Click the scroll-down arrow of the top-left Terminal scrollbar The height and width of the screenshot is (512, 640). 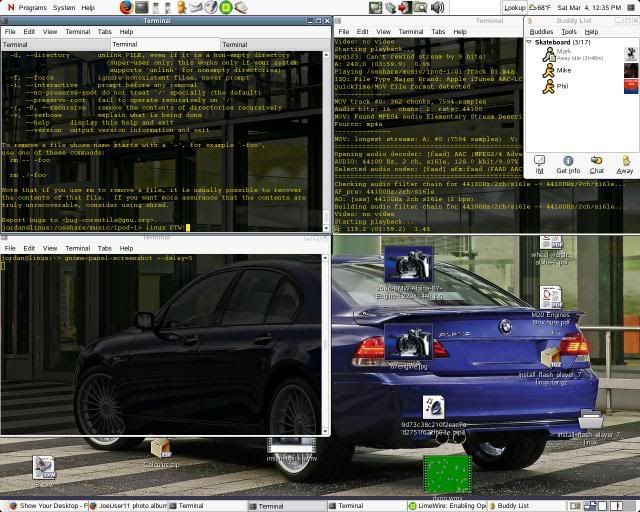tap(326, 228)
